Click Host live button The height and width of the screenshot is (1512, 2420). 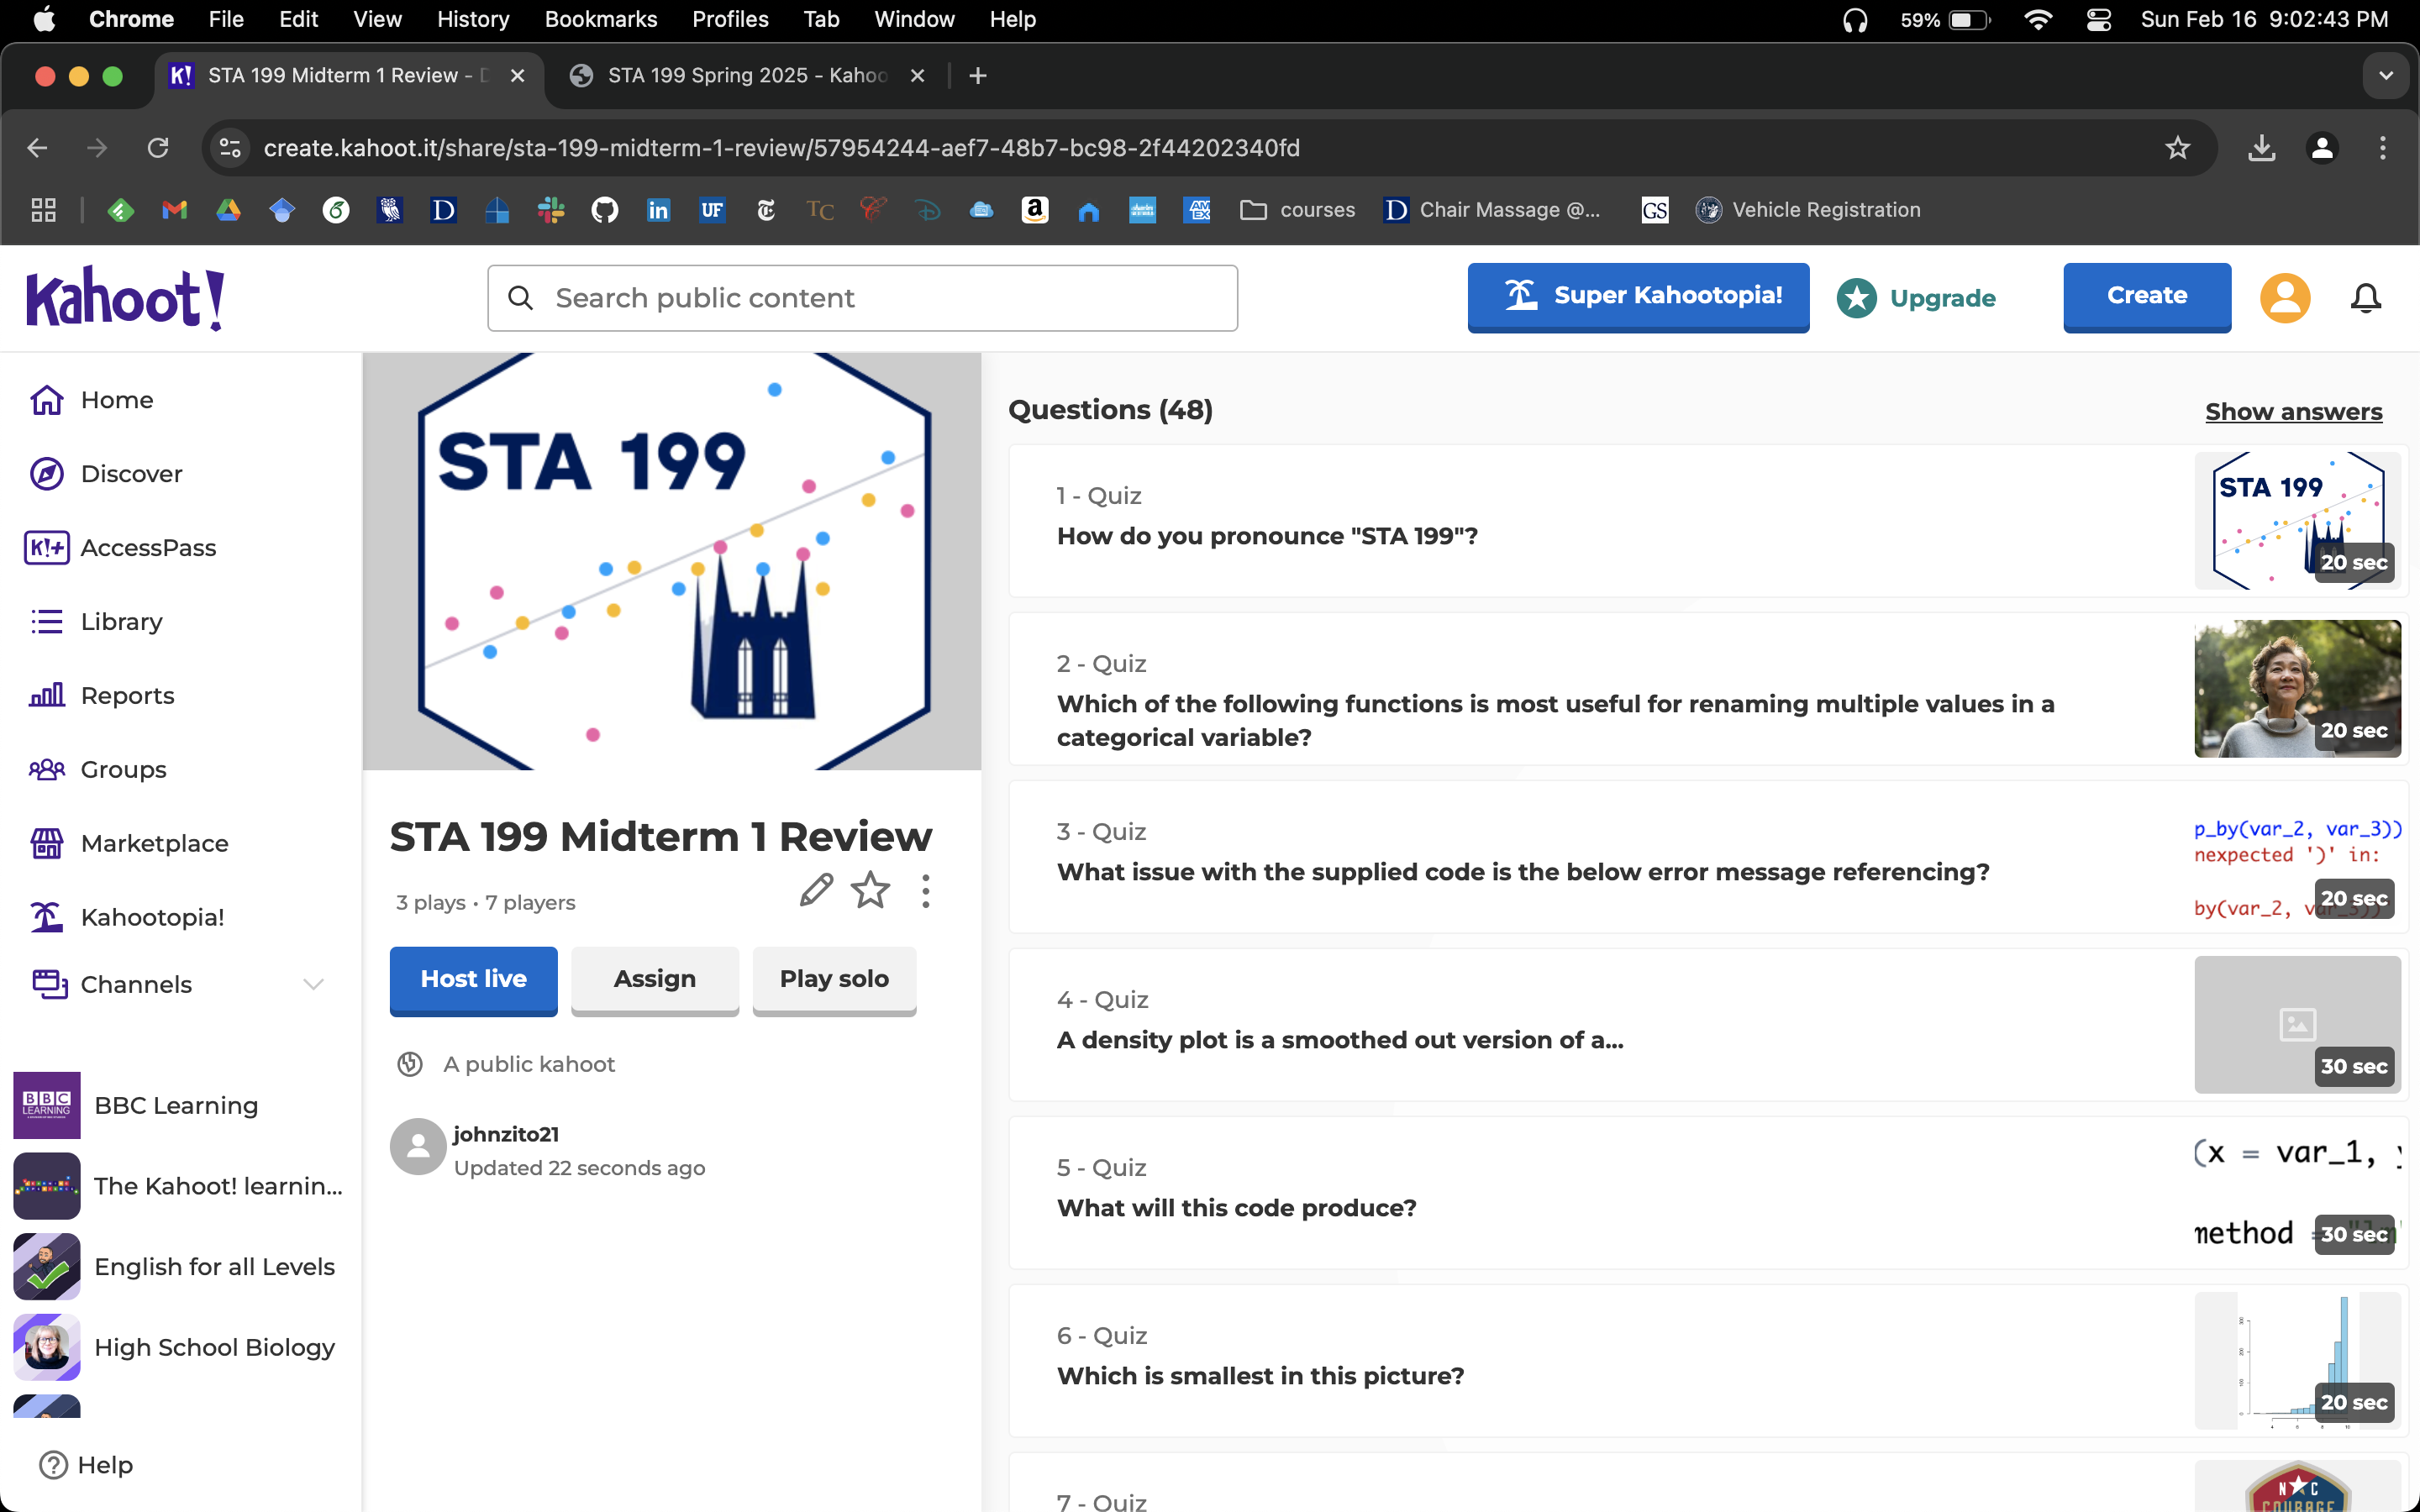pos(474,980)
